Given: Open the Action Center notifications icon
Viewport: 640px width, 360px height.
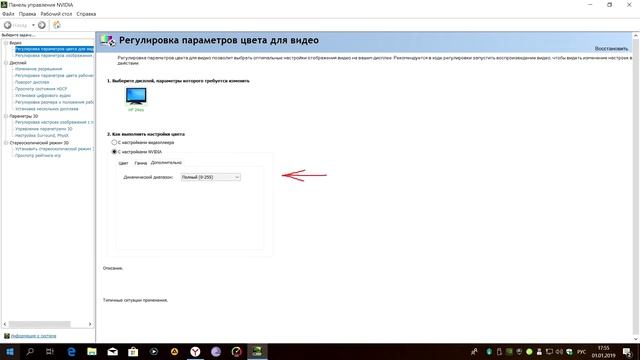Looking at the screenshot, I should [627, 351].
